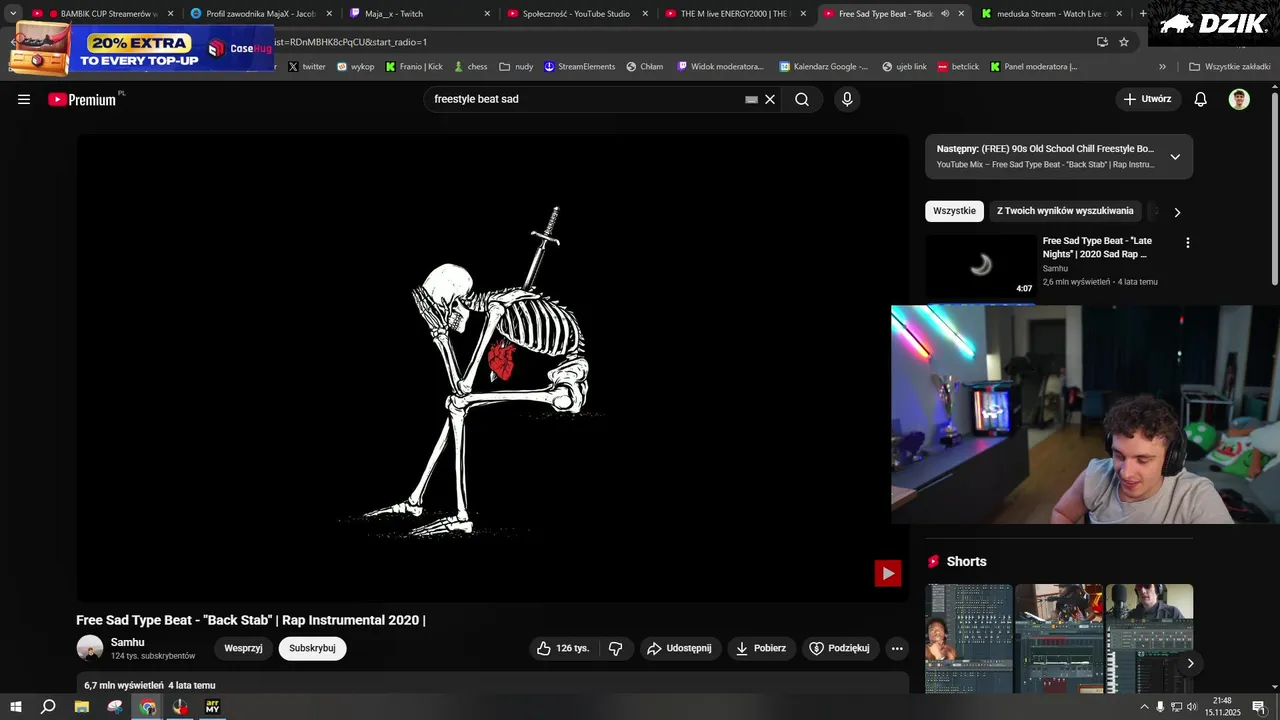Select the Wszystkie filter chip
This screenshot has width=1280, height=720.
954,211
